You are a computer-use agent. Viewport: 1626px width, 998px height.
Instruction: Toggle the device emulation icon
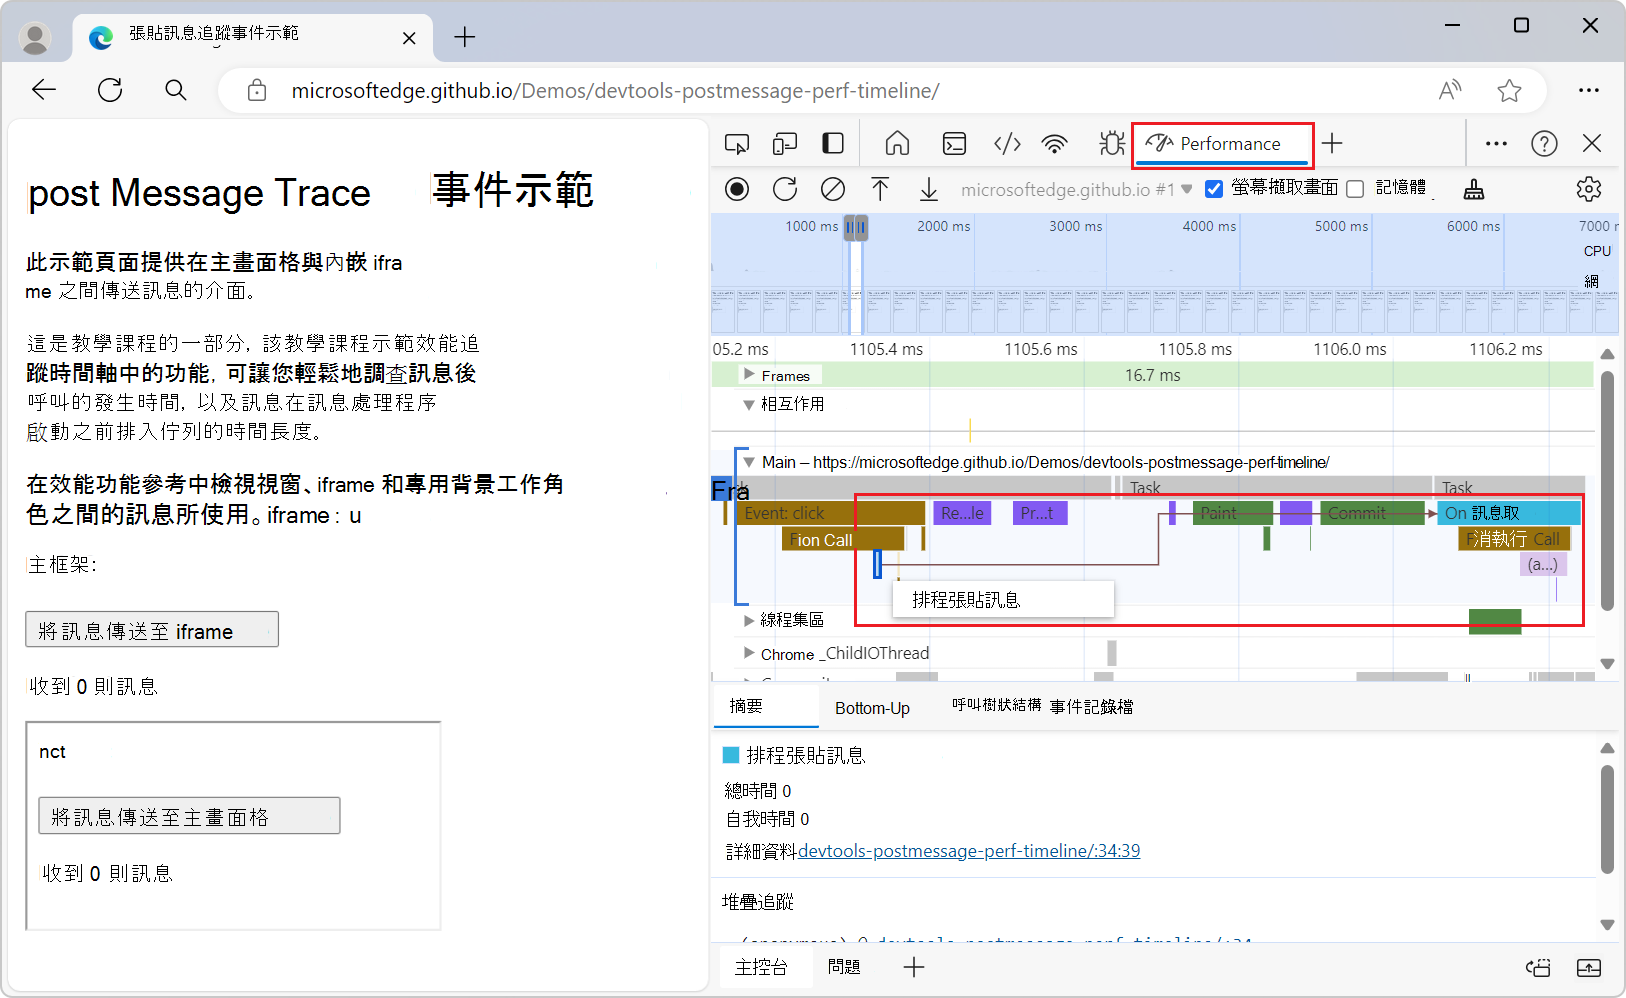(x=785, y=143)
